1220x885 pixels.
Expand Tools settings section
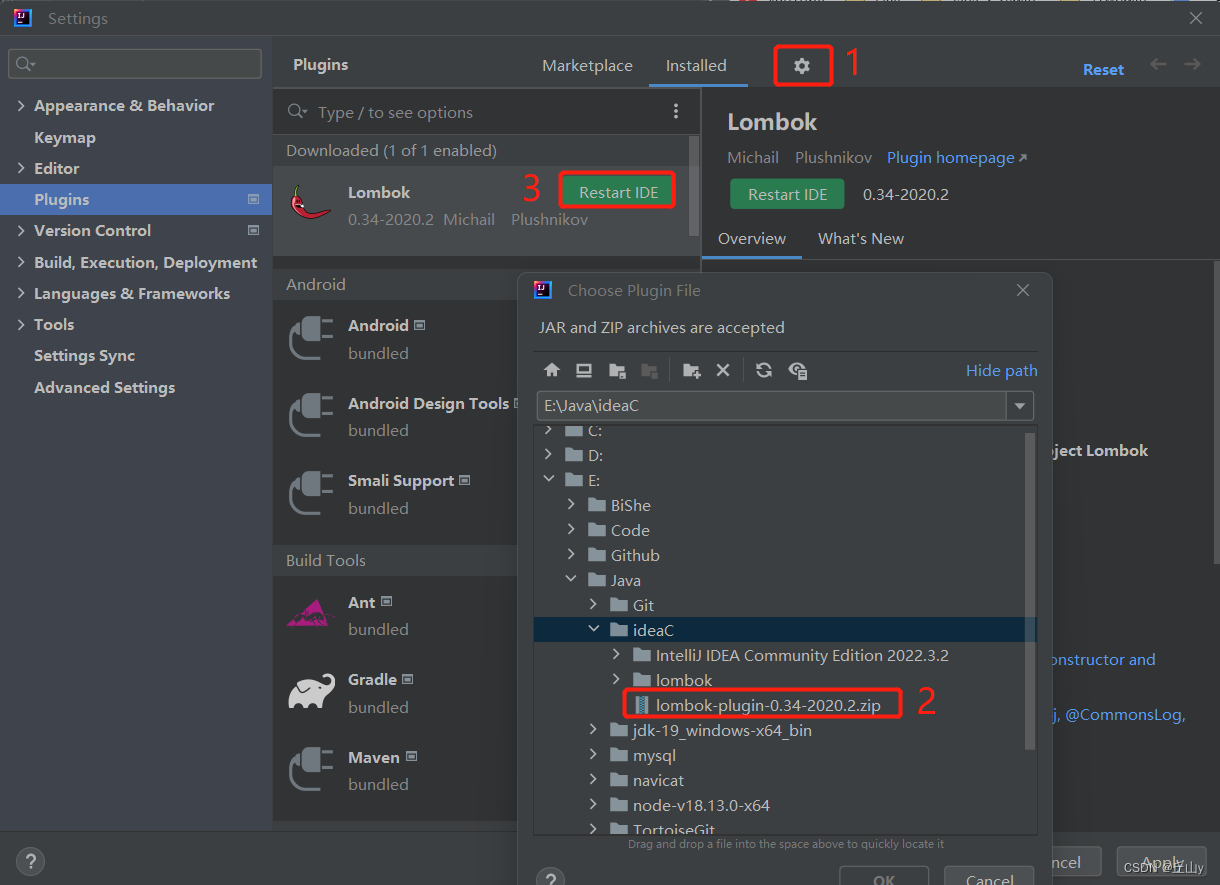pyautogui.click(x=21, y=324)
